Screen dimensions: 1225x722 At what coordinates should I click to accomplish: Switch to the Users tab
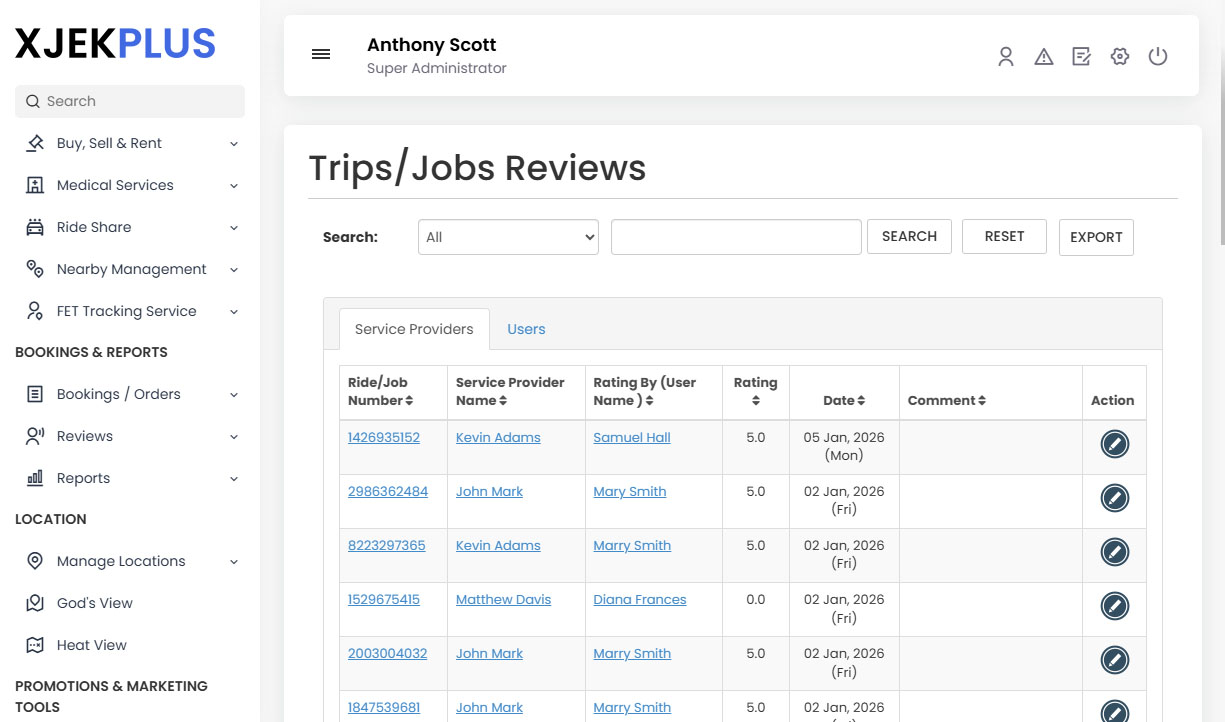tap(526, 329)
